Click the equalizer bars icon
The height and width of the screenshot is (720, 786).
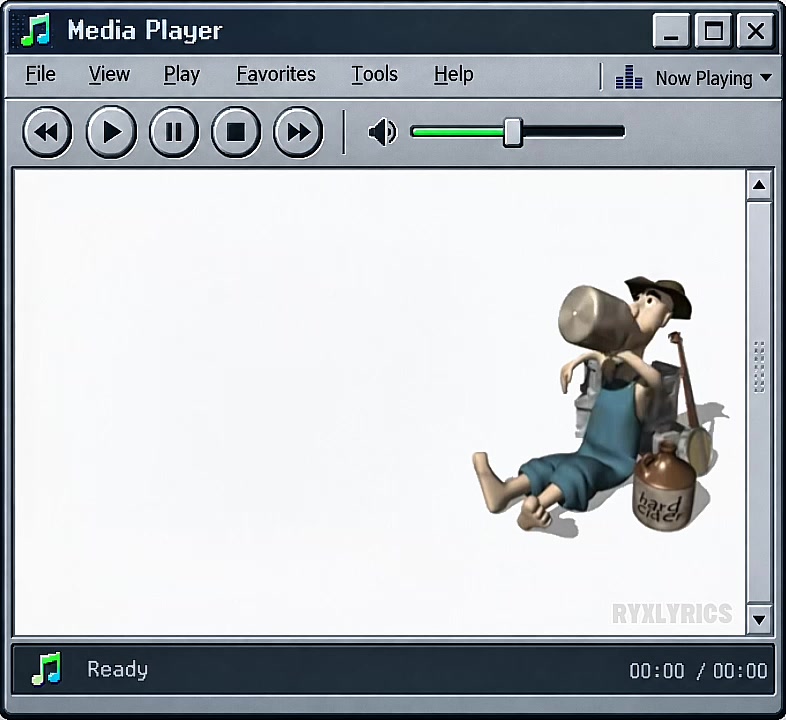629,77
